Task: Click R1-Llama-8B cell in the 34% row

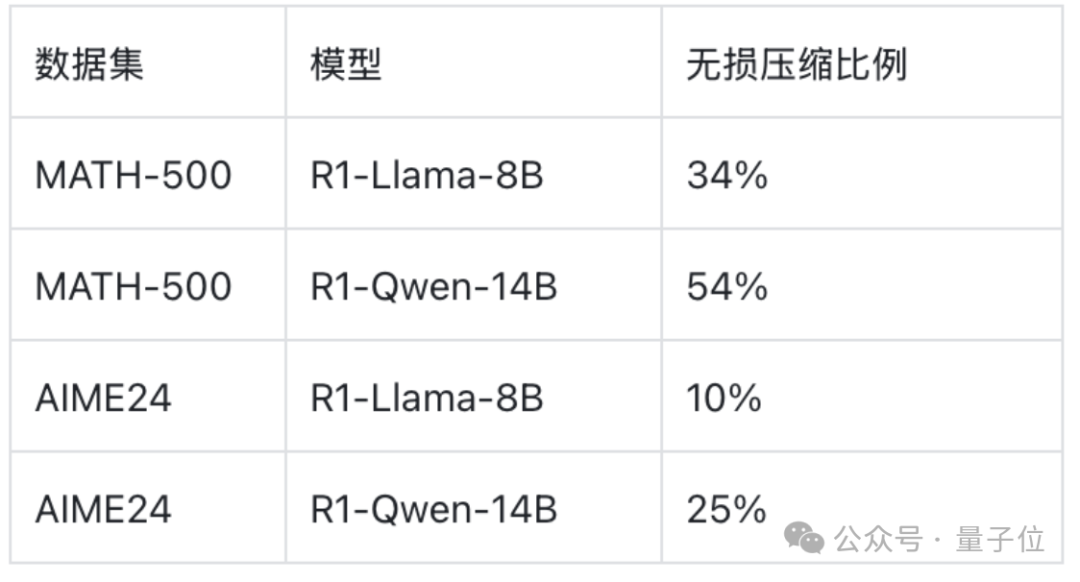Action: (427, 176)
